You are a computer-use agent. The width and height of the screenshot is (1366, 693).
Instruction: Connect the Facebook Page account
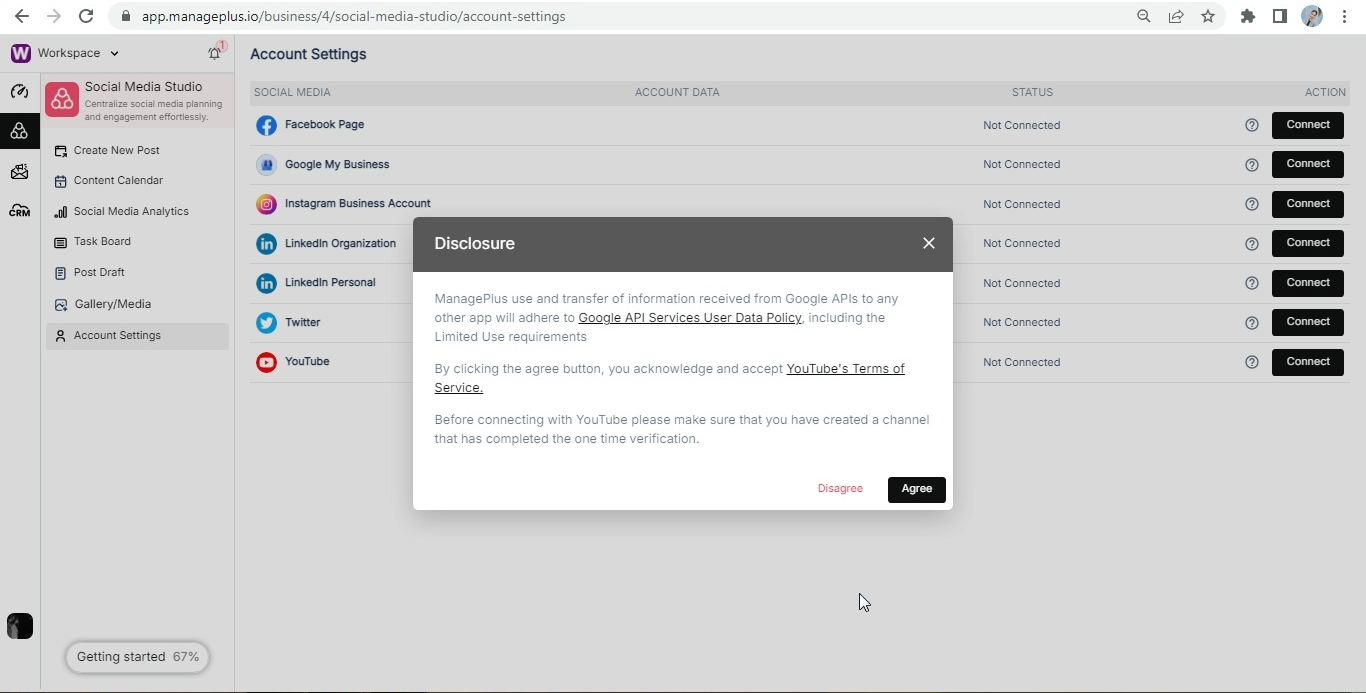1308,125
